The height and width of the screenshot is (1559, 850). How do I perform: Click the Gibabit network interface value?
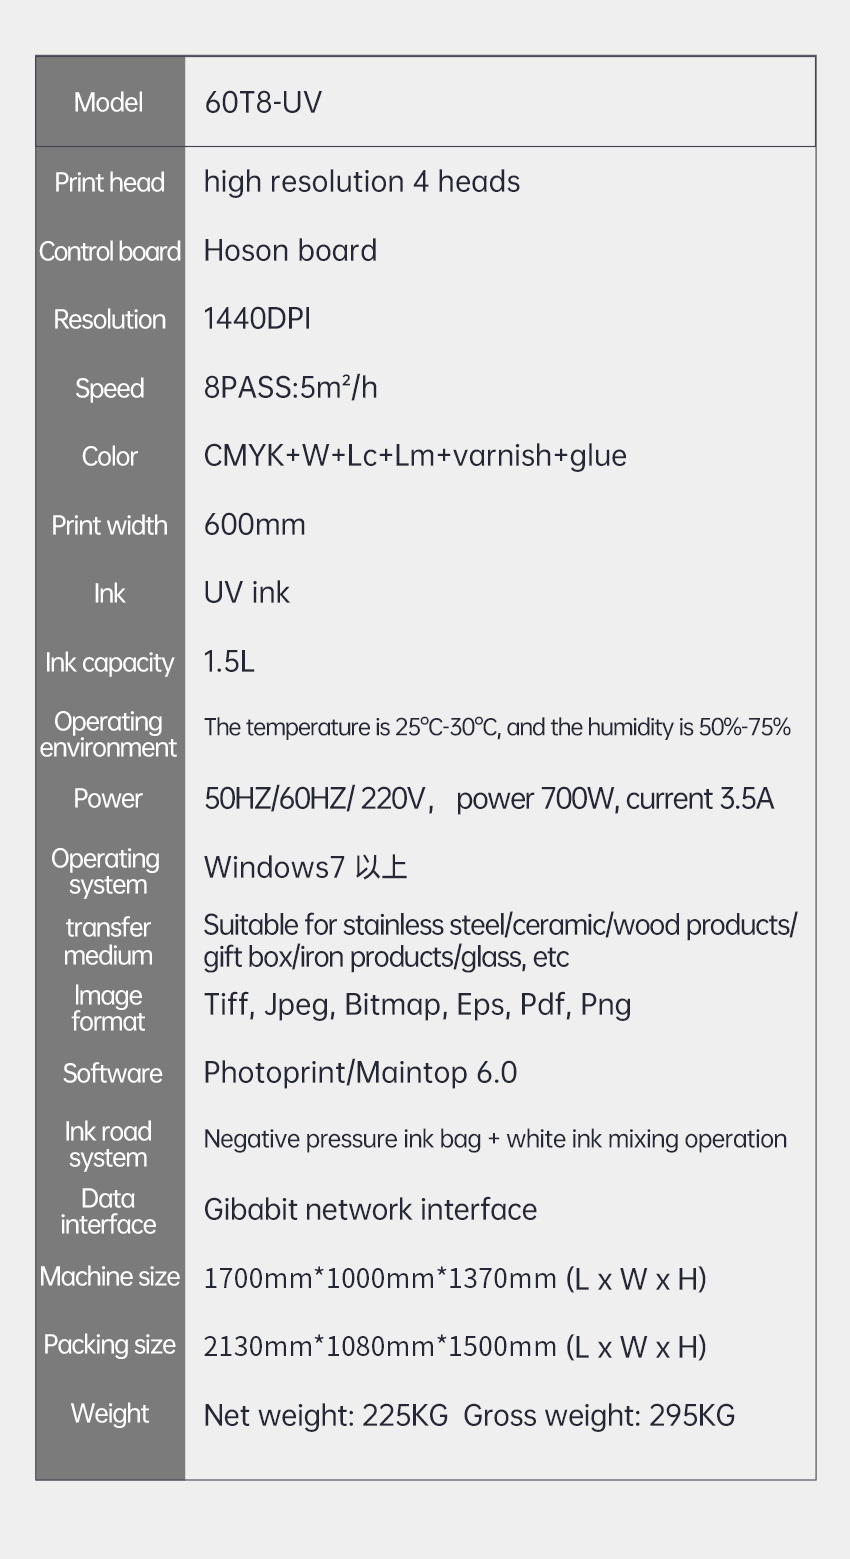tap(370, 1210)
